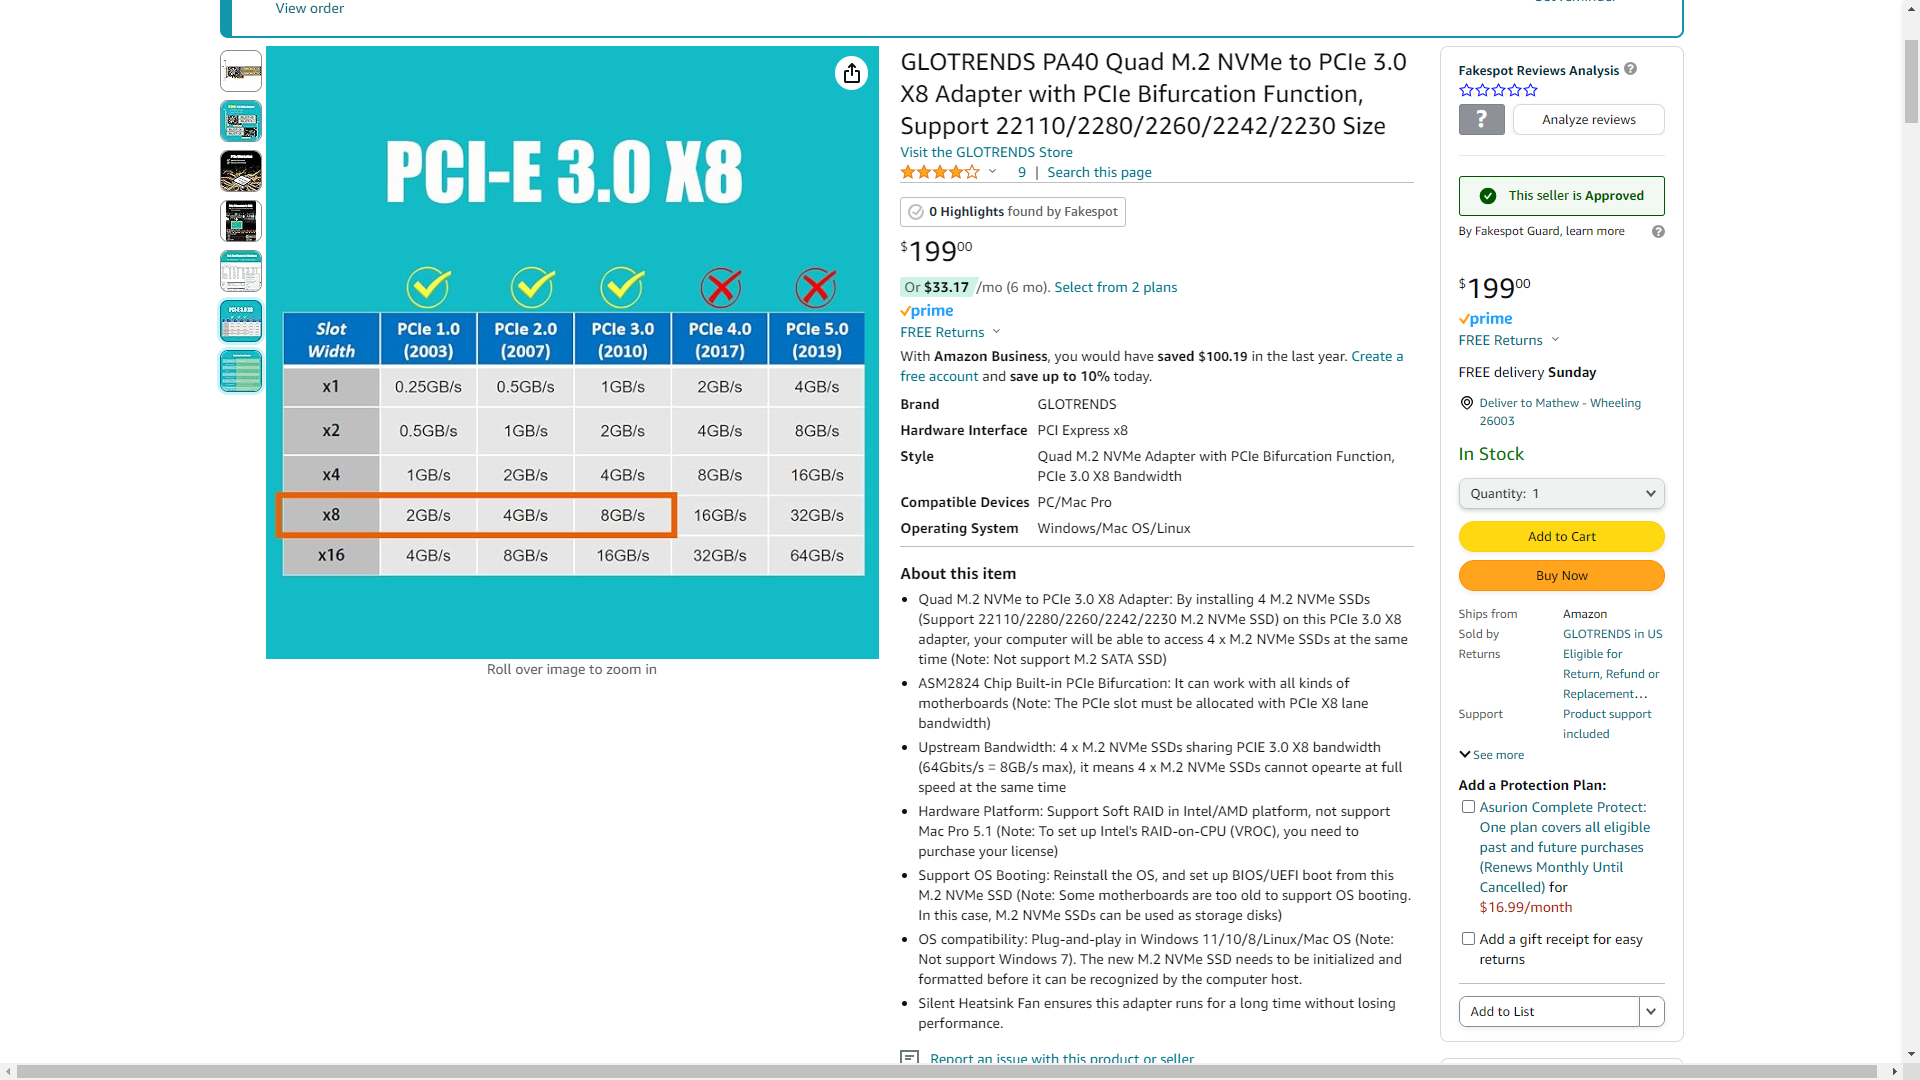1920x1080 pixels.
Task: Click Report an issue with product link
Action: pyautogui.click(x=1061, y=1059)
